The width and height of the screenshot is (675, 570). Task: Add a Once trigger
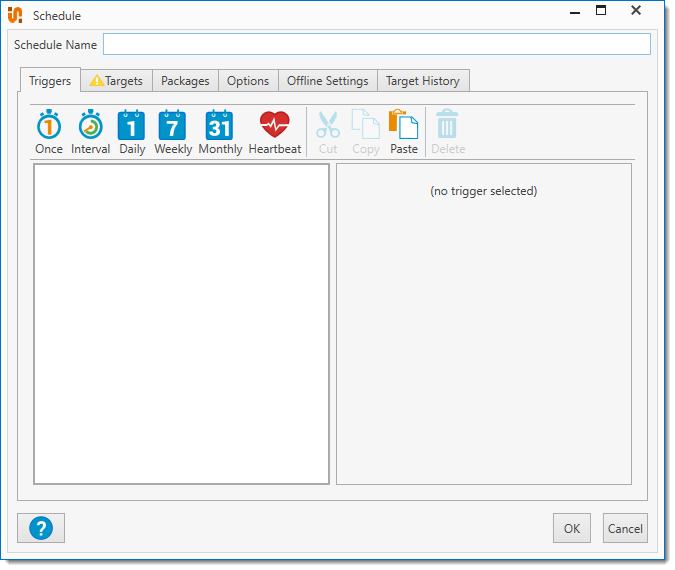pyautogui.click(x=49, y=132)
